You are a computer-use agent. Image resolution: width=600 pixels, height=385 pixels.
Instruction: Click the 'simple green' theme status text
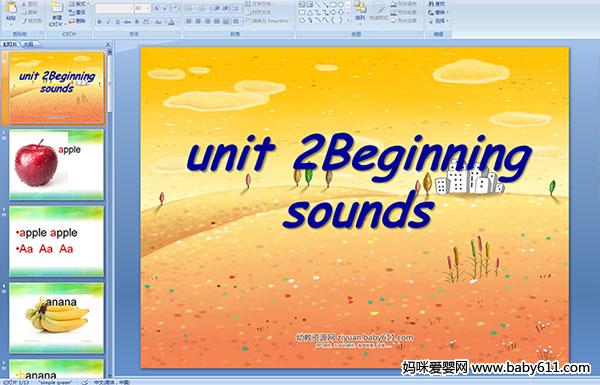click(55, 382)
